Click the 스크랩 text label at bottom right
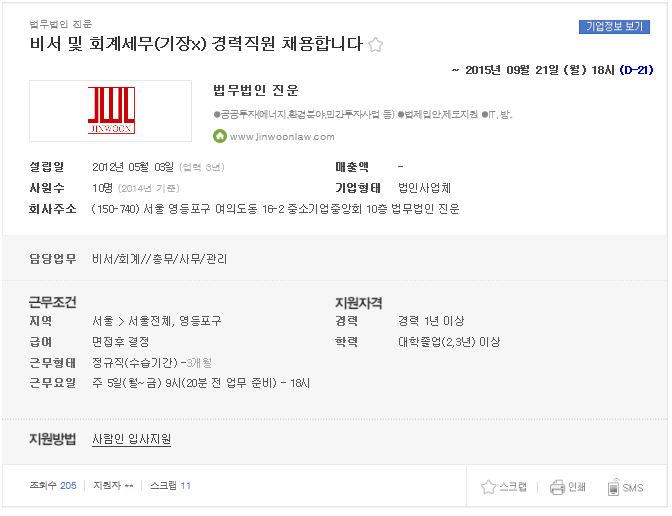 coord(513,487)
